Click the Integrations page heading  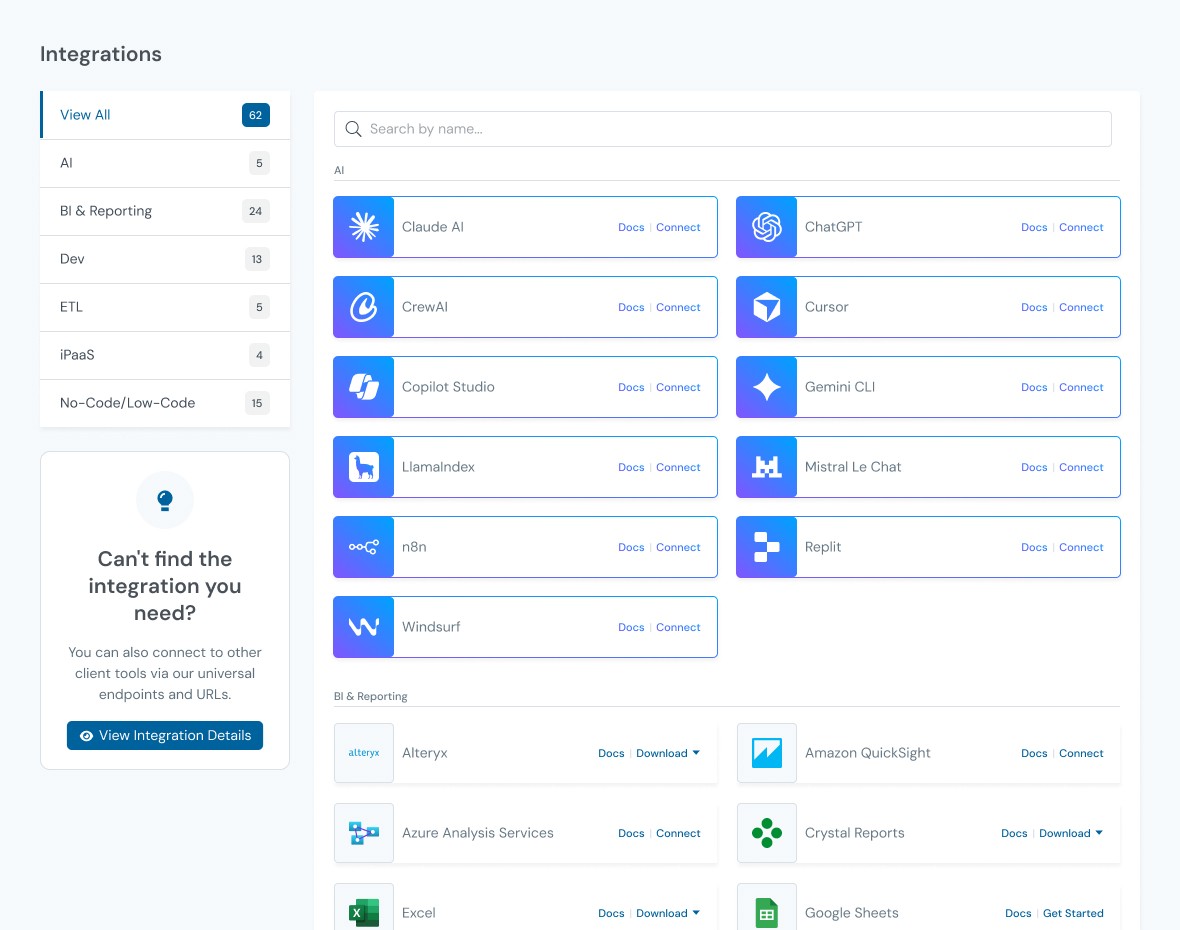pyautogui.click(x=101, y=54)
